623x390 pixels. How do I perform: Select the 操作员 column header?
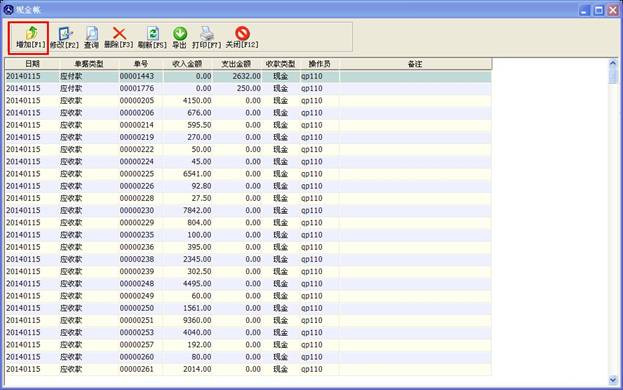(320, 64)
